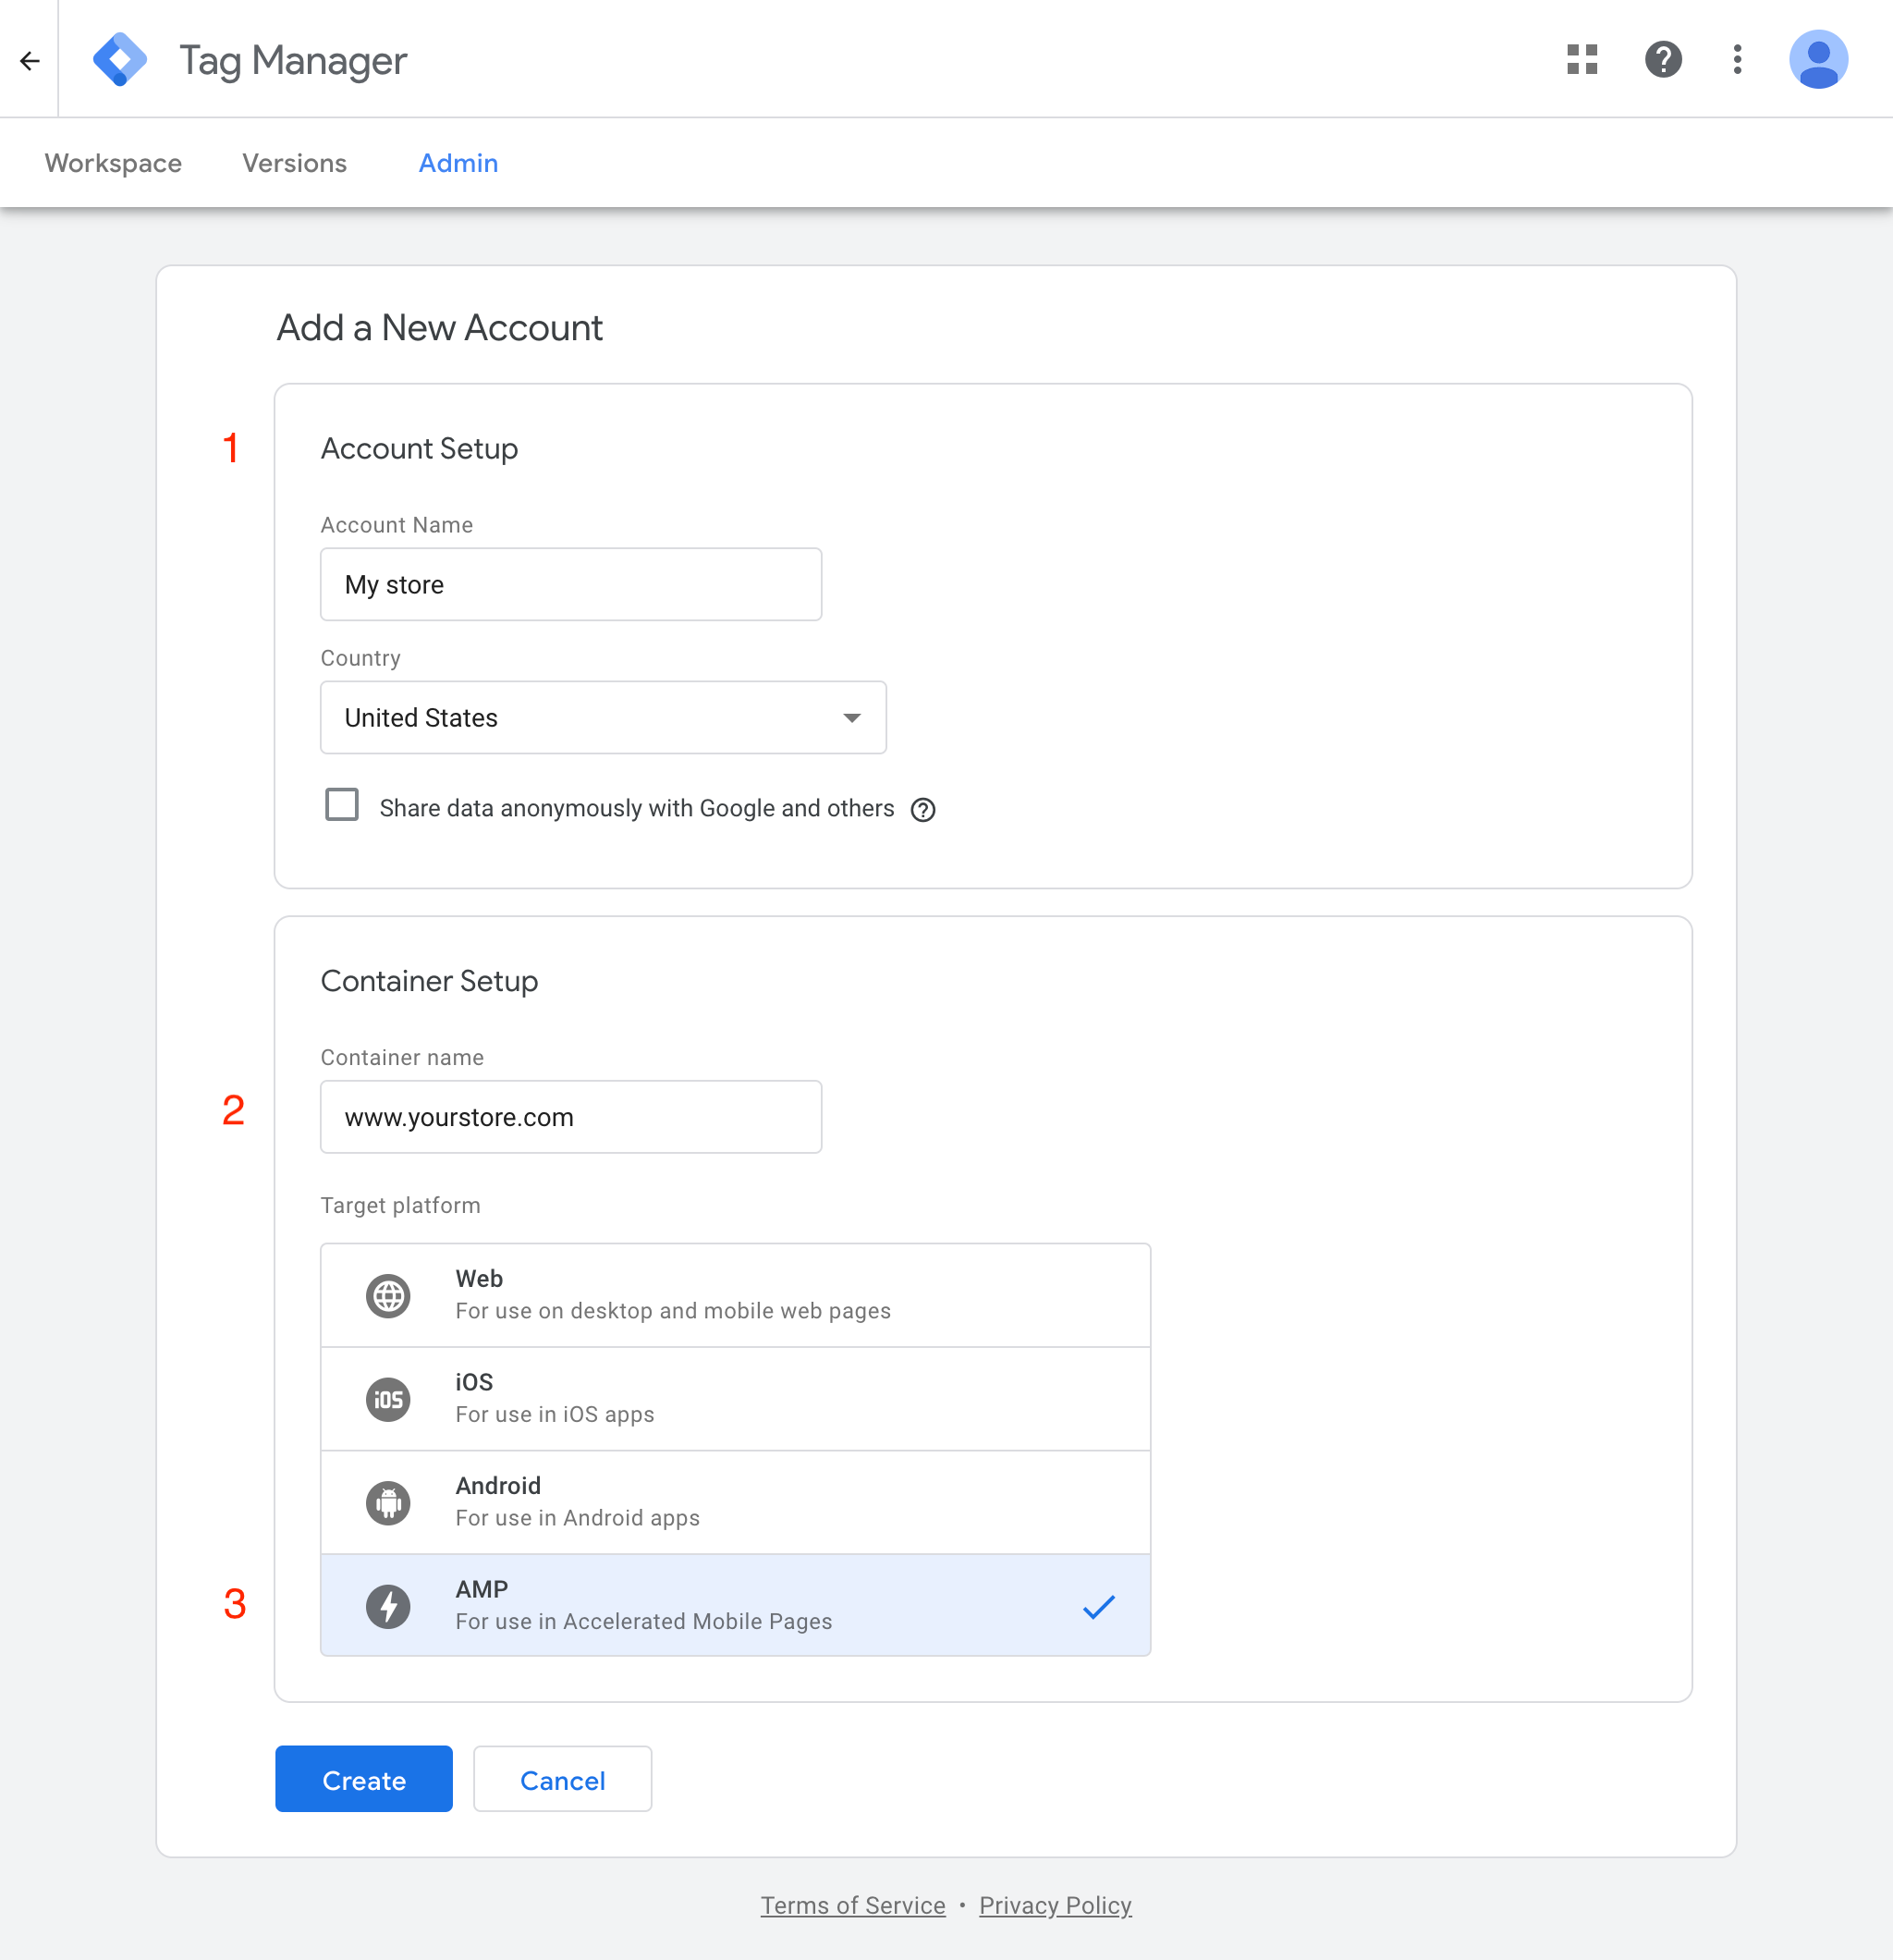Click the Container name input field

coord(570,1117)
